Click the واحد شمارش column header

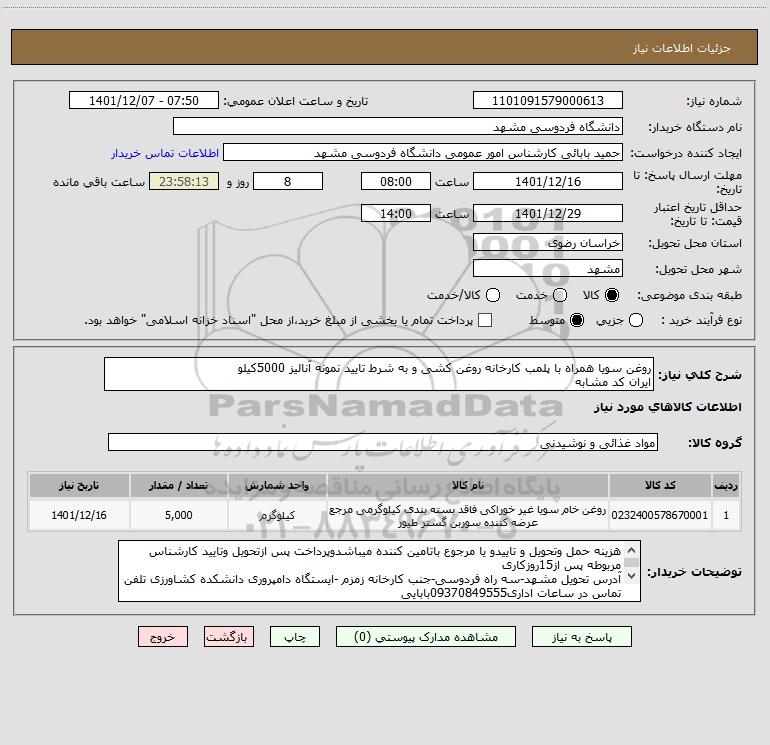277,485
